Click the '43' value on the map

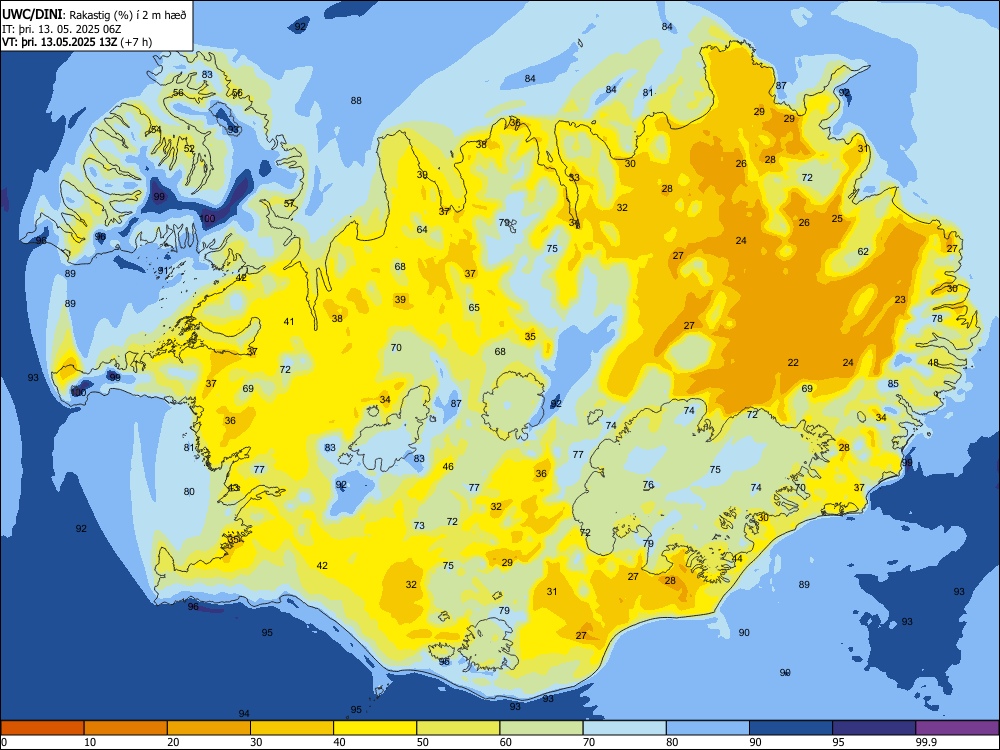click(x=234, y=488)
